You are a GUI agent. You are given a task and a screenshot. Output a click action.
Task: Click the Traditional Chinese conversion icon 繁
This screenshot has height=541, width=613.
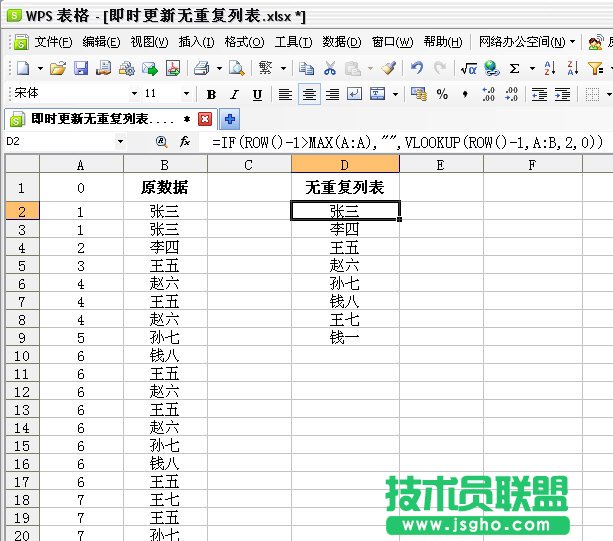coord(265,69)
